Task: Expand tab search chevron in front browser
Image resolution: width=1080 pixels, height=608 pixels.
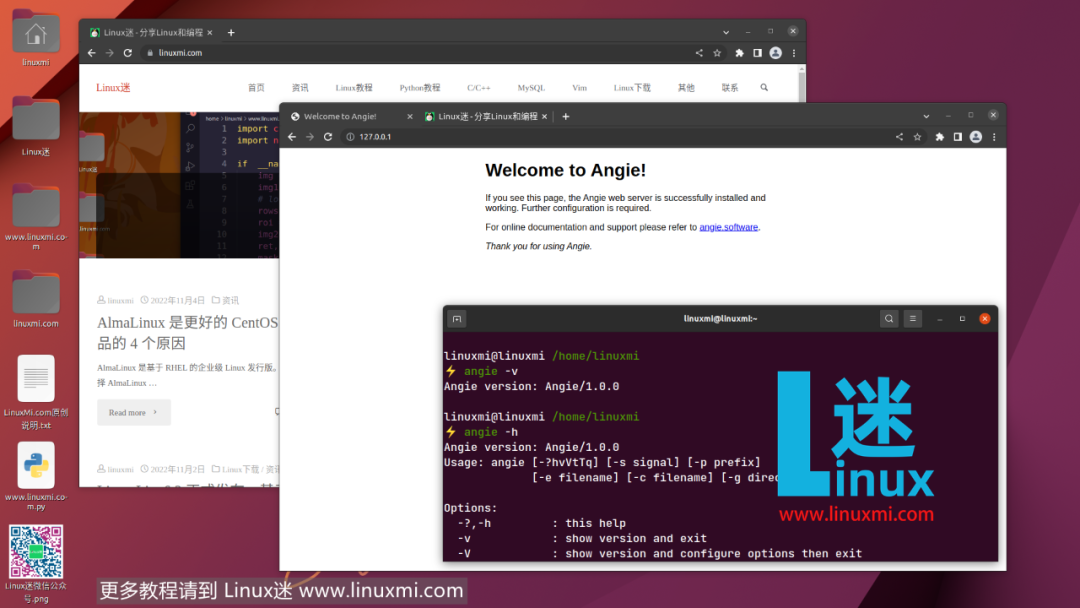Action: tap(926, 116)
